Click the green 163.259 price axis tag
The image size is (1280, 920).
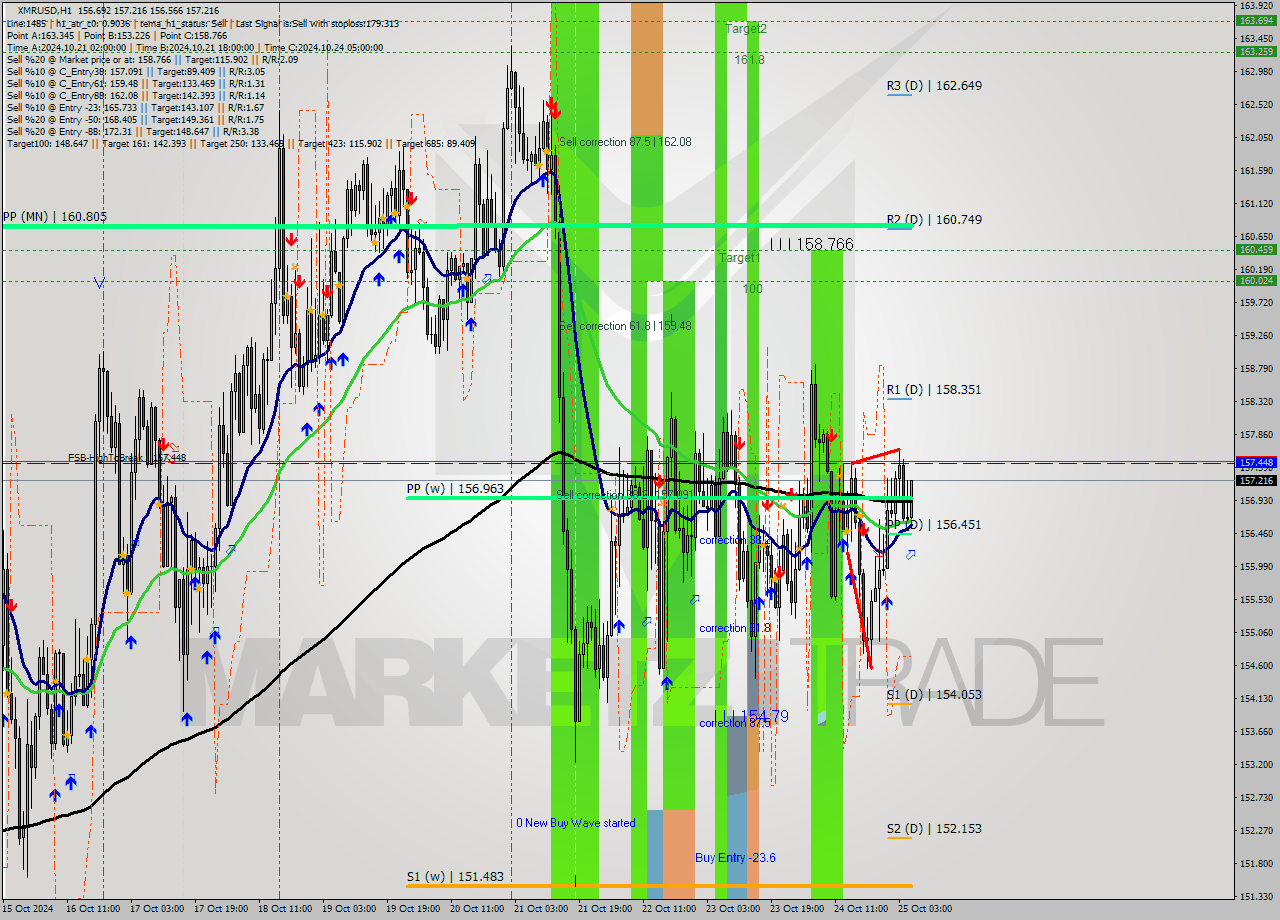coord(1256,51)
